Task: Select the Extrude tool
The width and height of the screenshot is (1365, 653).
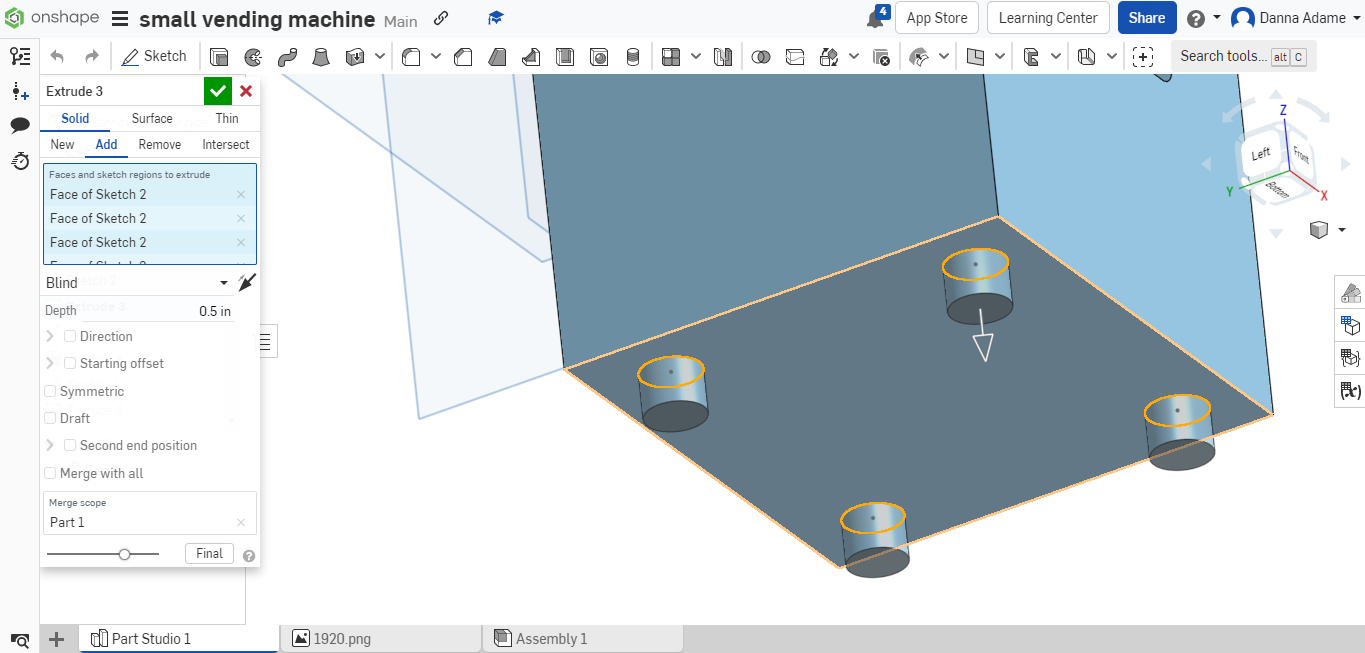Action: click(220, 56)
